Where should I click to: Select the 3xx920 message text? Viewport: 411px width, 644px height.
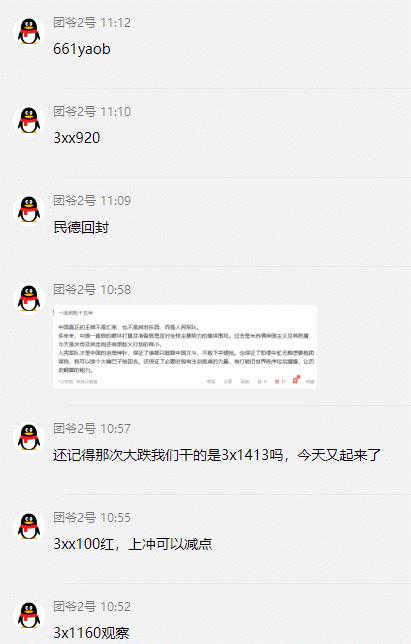coord(77,138)
